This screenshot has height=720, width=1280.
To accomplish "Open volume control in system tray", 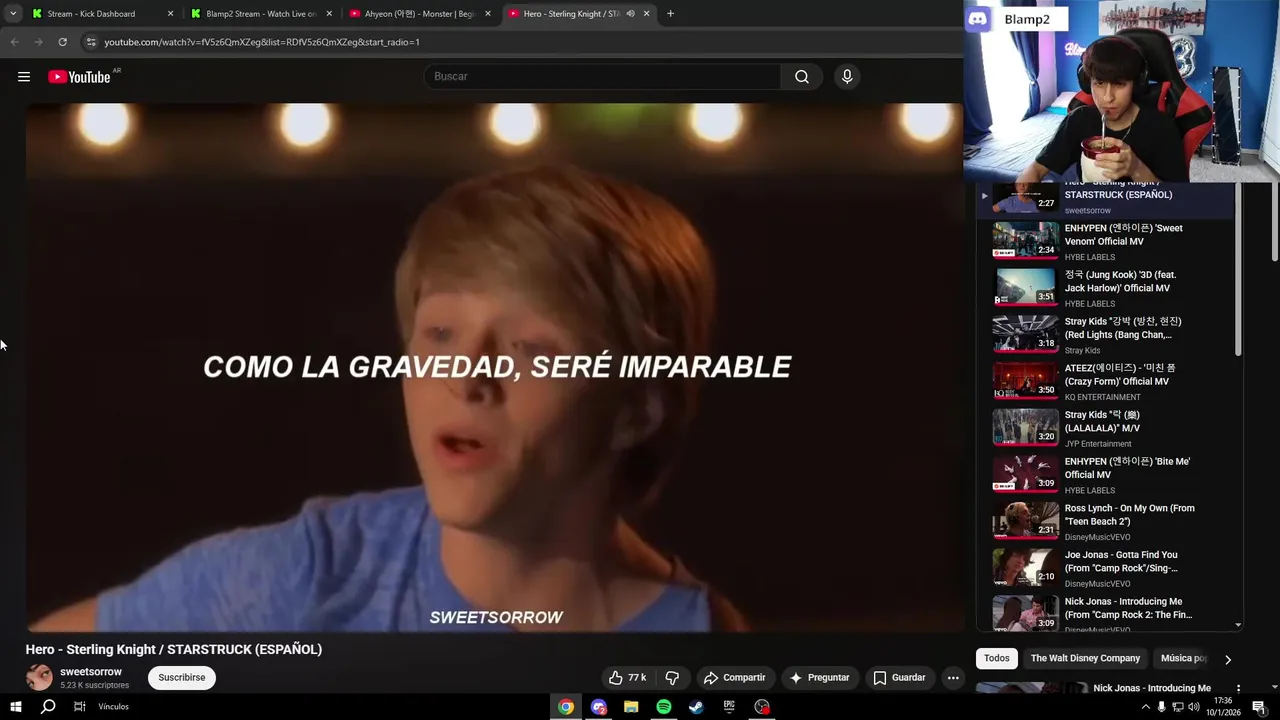I will [1193, 707].
